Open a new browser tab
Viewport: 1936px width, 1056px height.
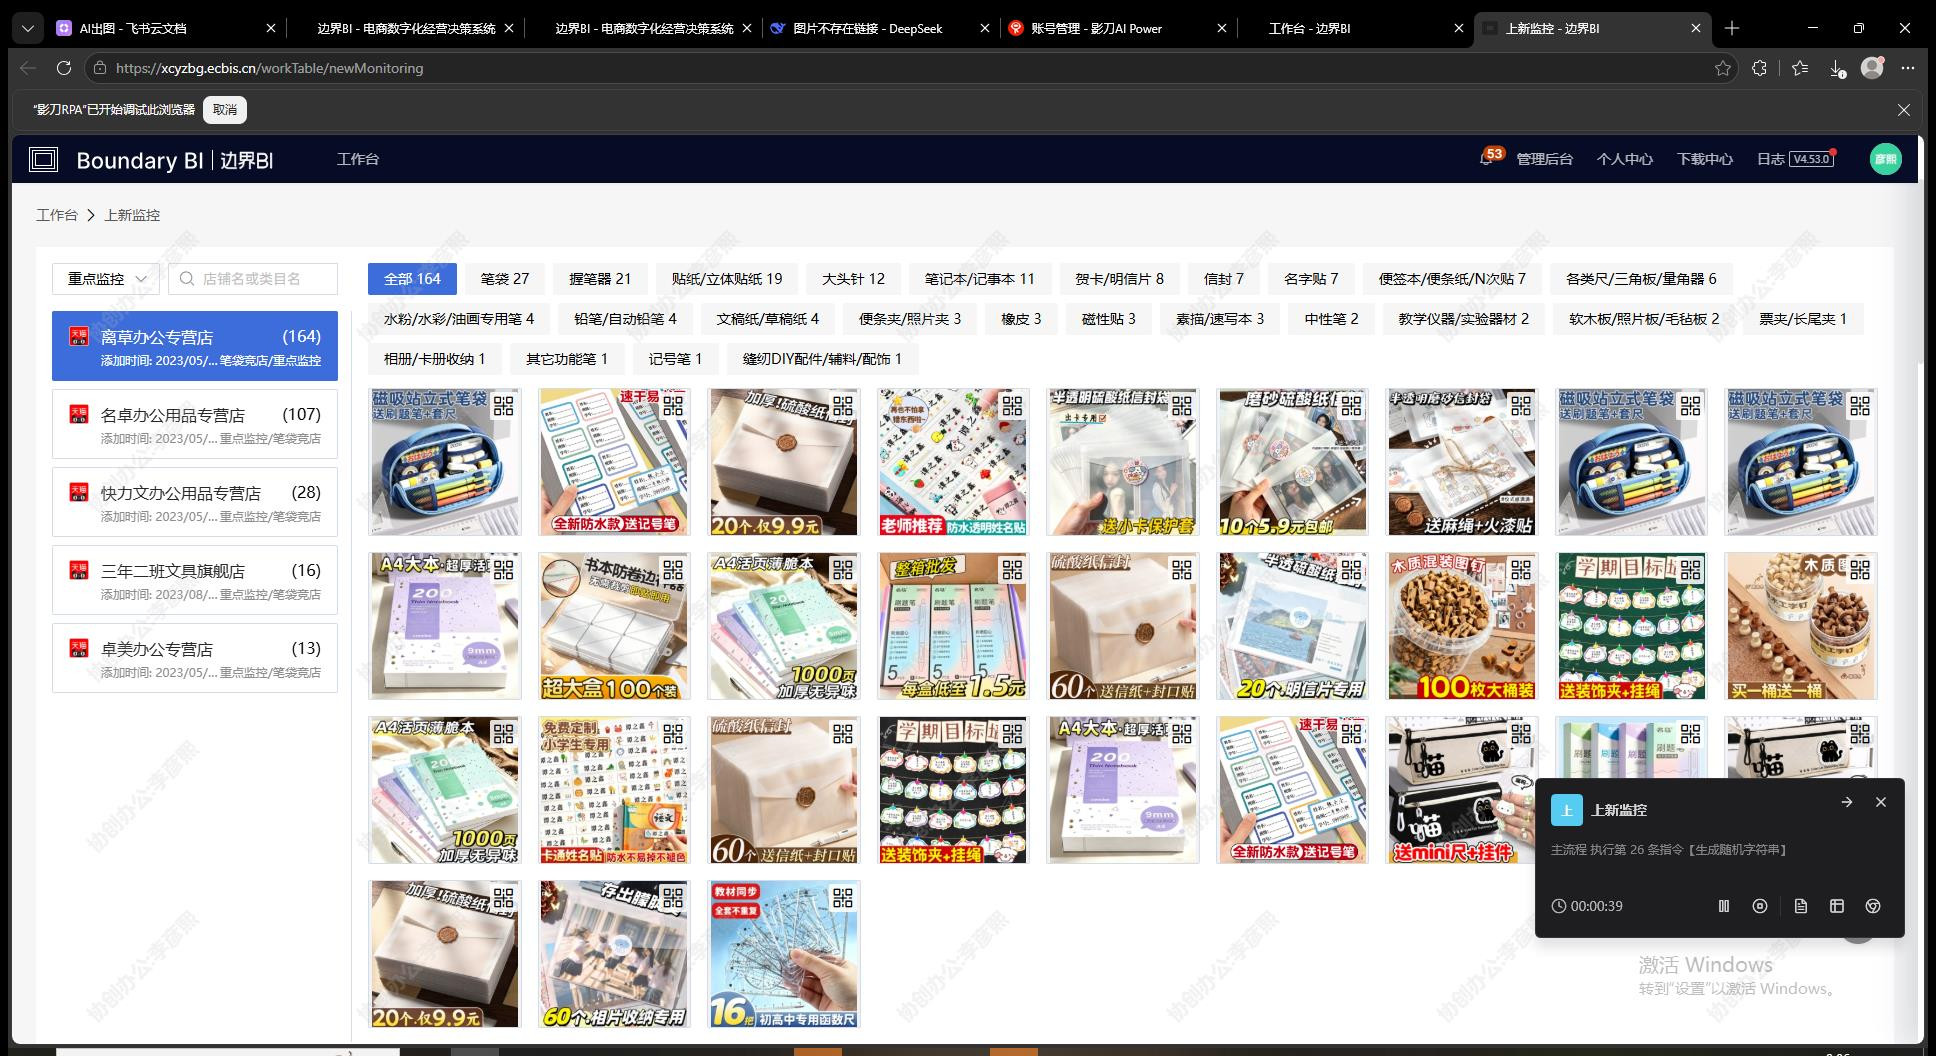(1732, 28)
